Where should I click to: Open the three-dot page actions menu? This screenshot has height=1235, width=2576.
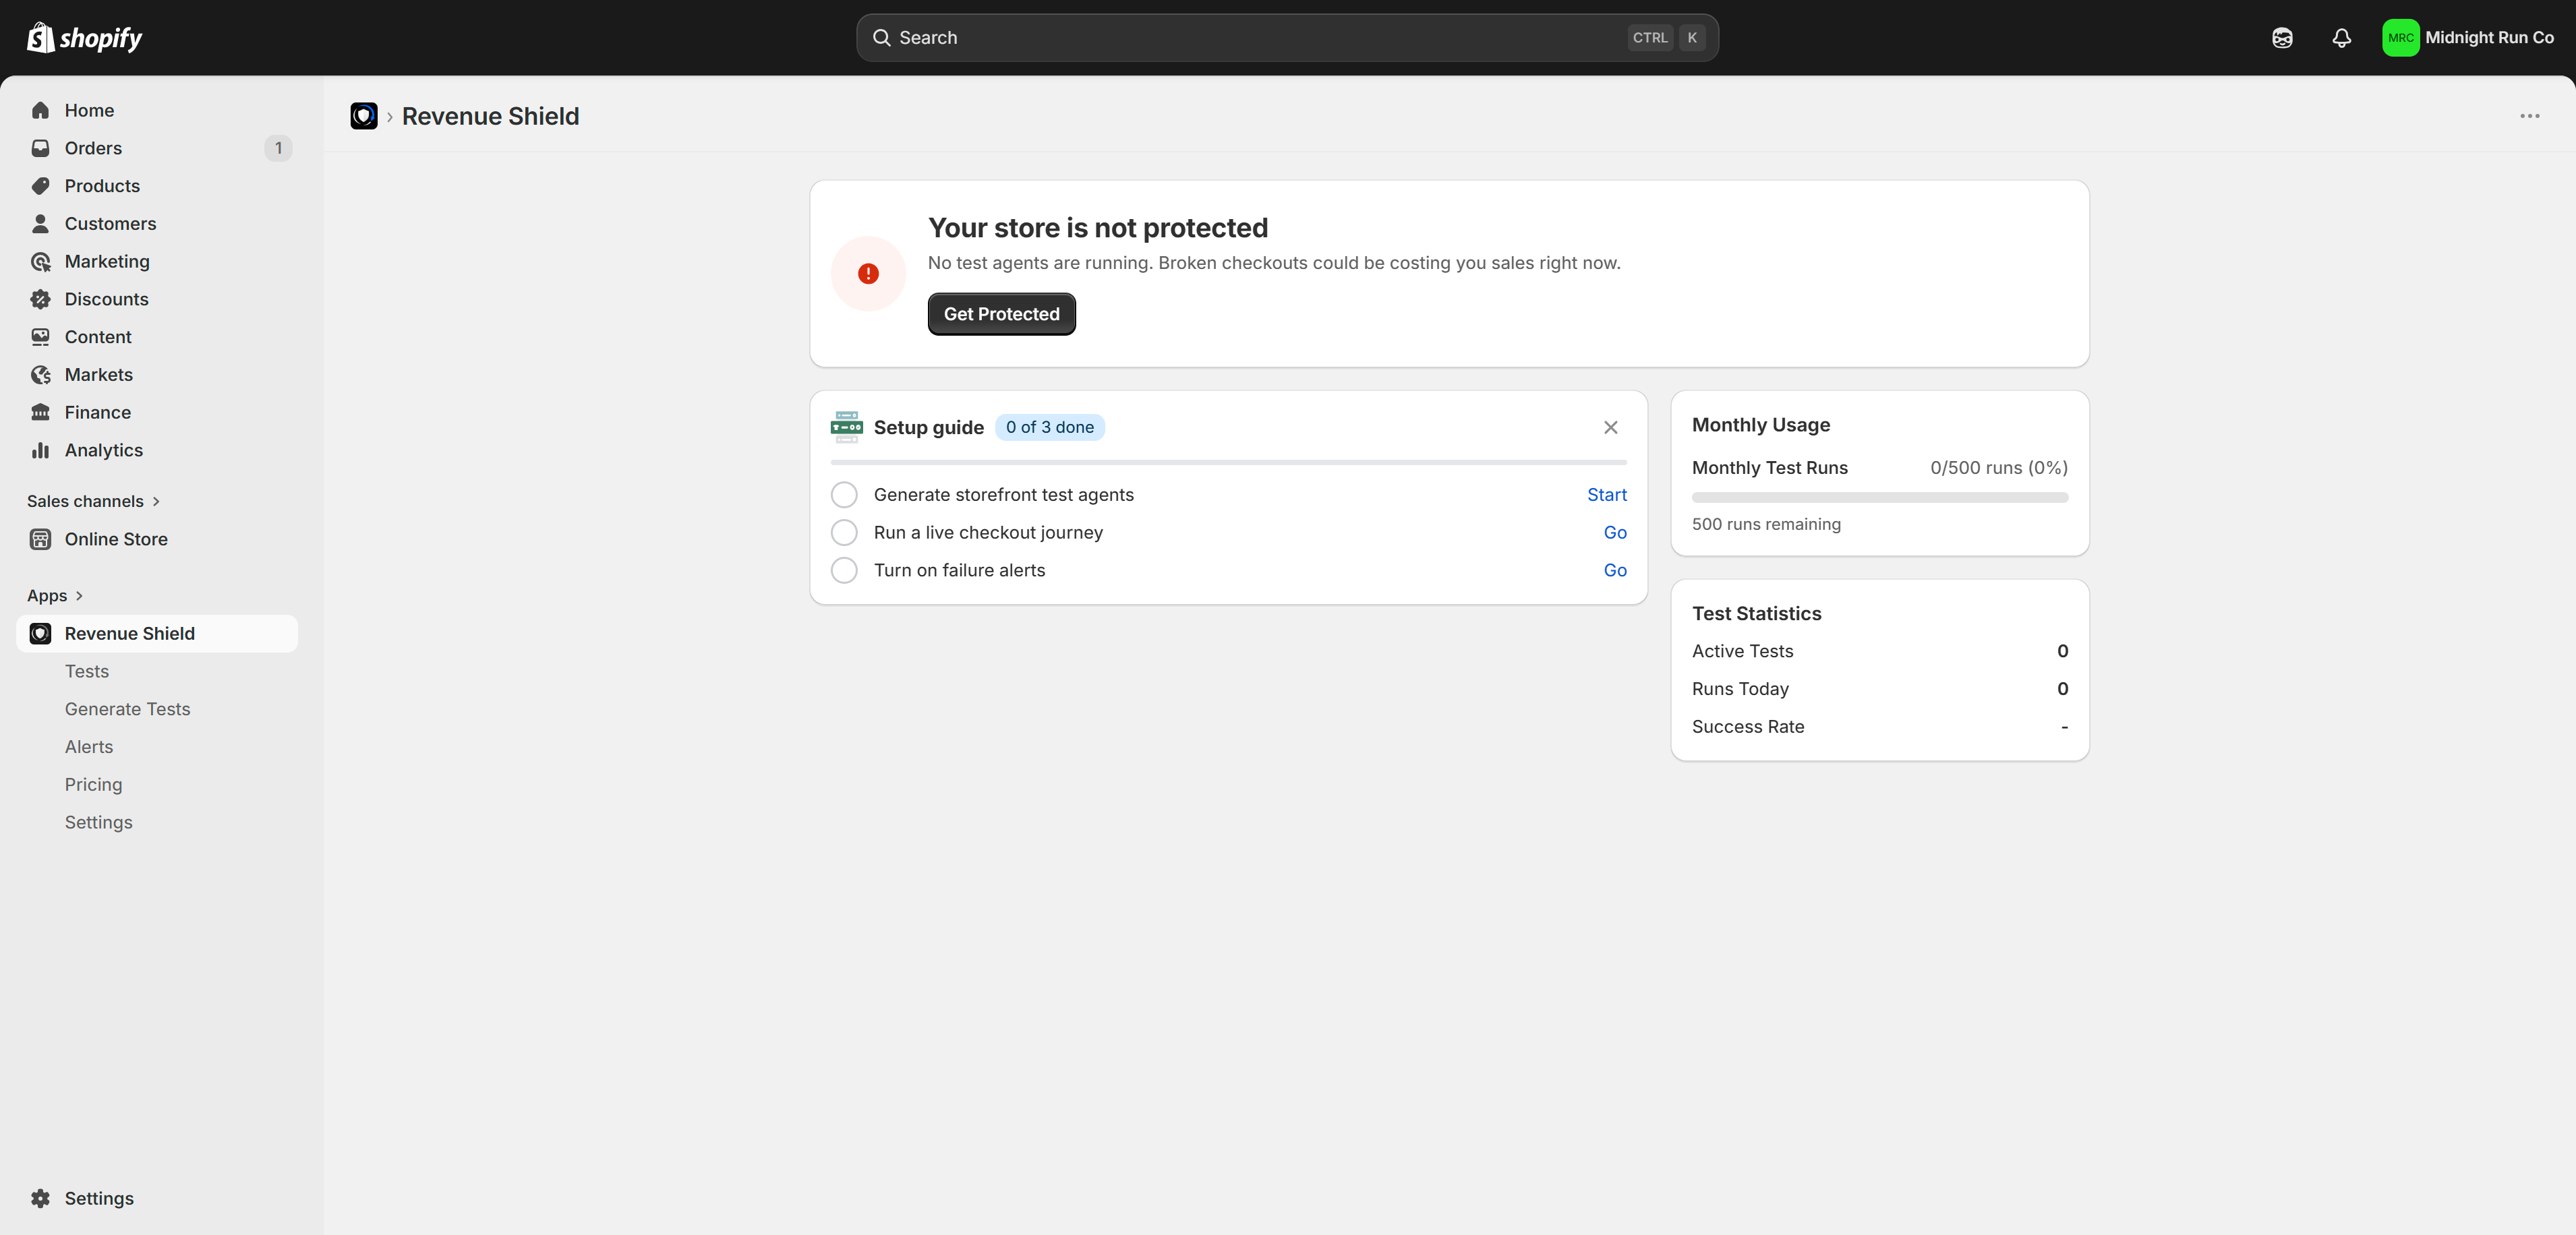(2530, 116)
